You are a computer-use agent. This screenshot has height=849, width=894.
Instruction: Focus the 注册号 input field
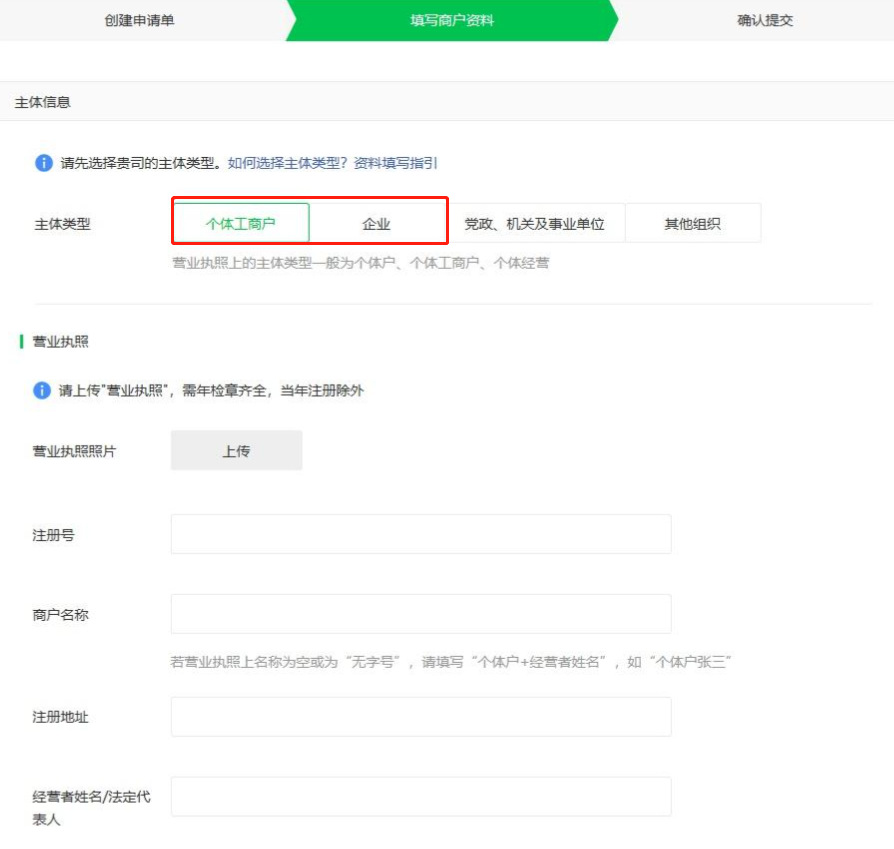point(421,534)
